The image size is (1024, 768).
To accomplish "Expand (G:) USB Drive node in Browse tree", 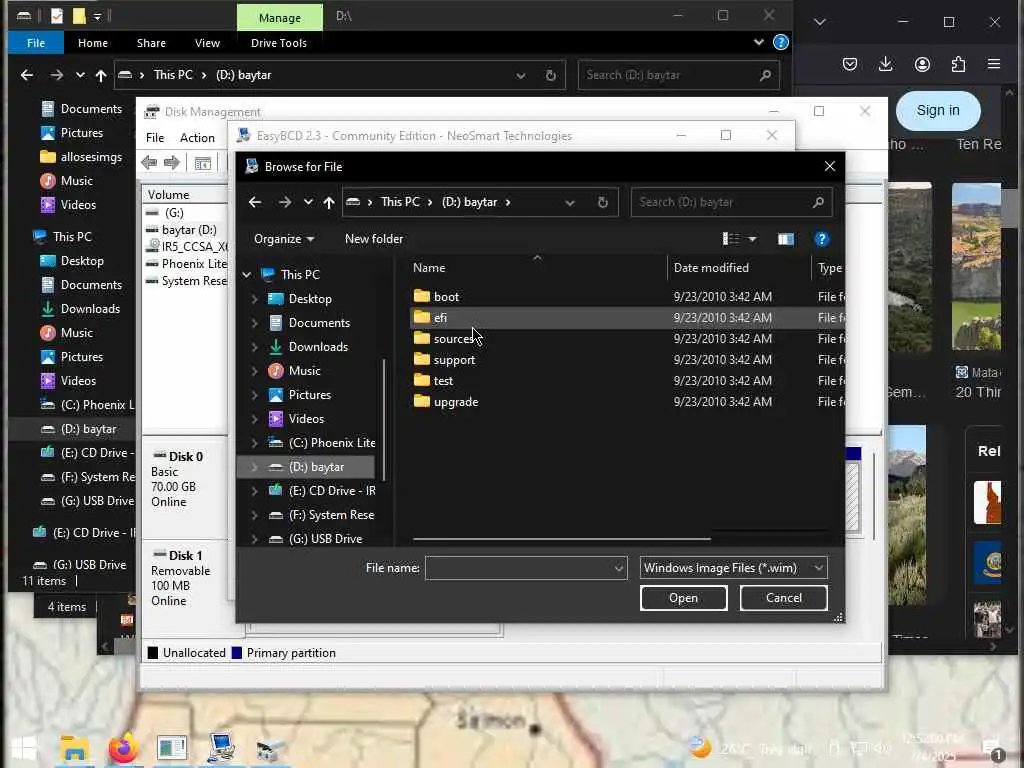I will point(255,539).
